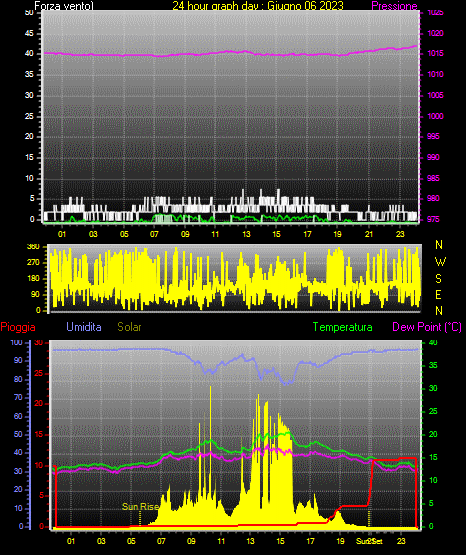Select the 24 hour graph day title
466x555 pixels.
point(258,6)
